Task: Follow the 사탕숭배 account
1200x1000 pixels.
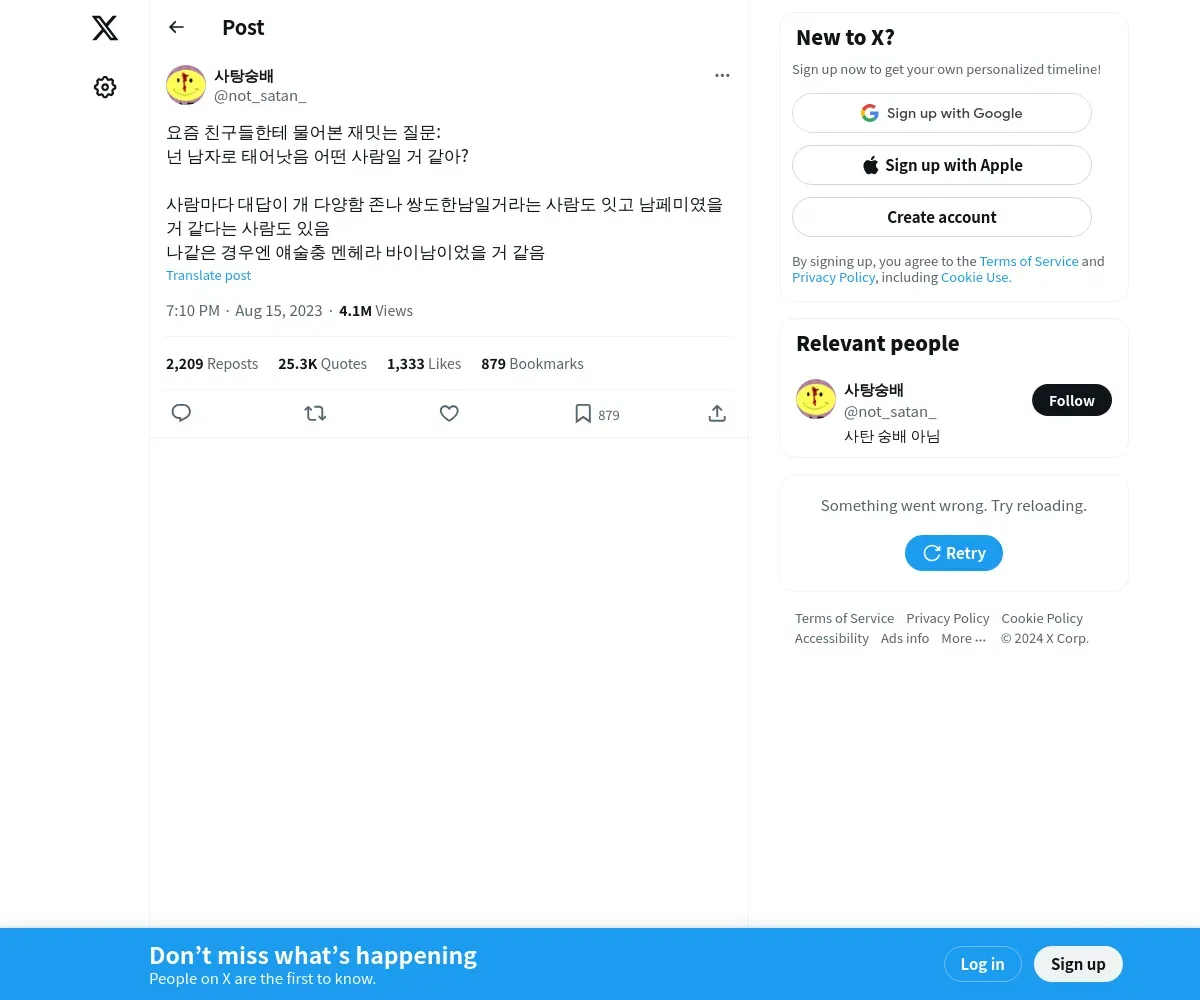Action: pyautogui.click(x=1072, y=400)
